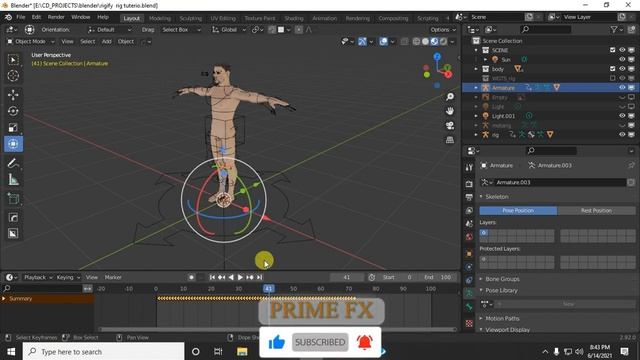640x360 pixels.
Task: Click the outliner filter funnel icon
Action: coord(613,29)
